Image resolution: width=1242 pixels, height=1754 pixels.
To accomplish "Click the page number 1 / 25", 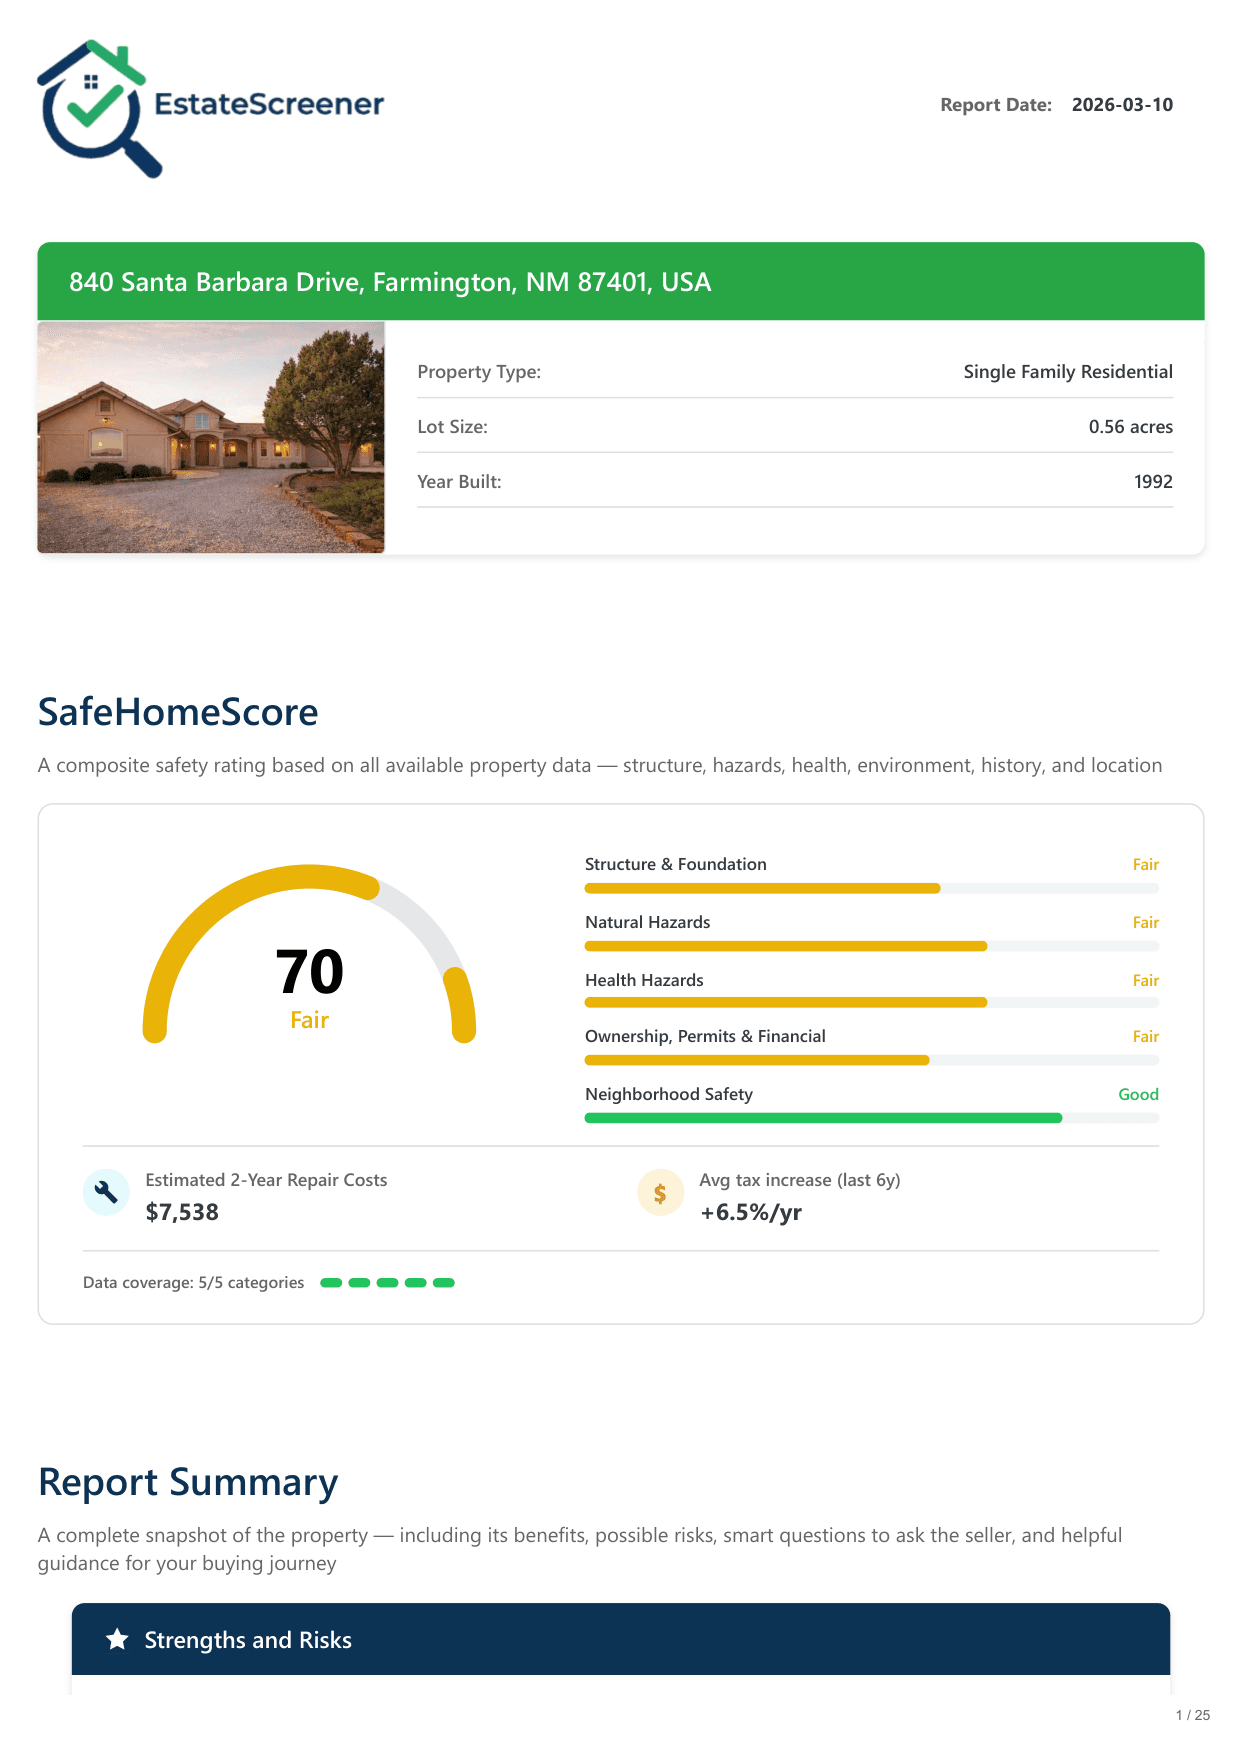I will click(1193, 1715).
